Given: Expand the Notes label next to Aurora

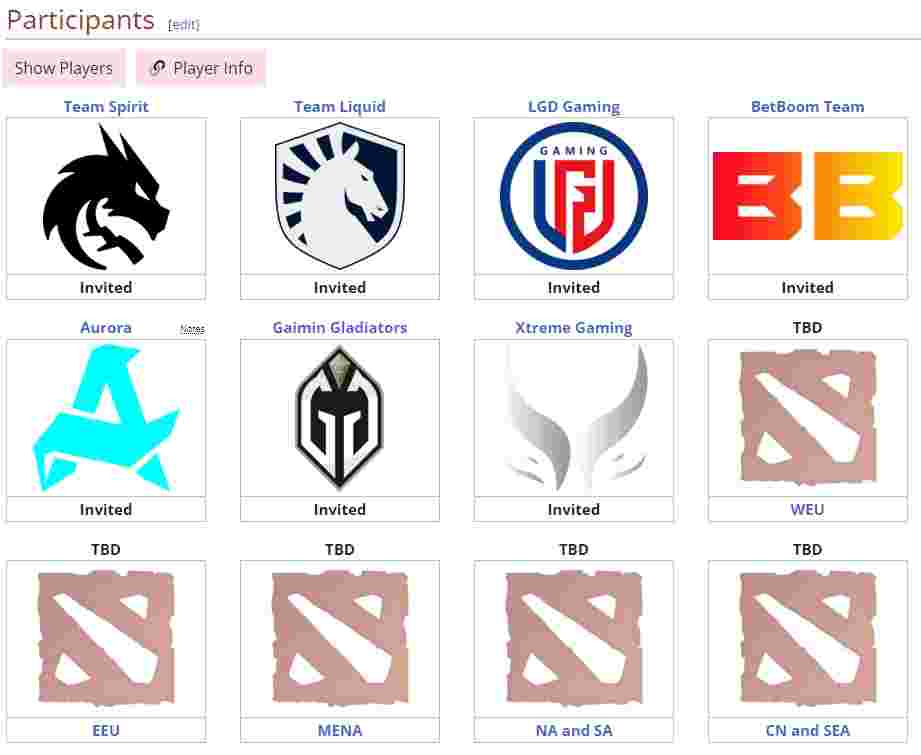Looking at the screenshot, I should 193,329.
